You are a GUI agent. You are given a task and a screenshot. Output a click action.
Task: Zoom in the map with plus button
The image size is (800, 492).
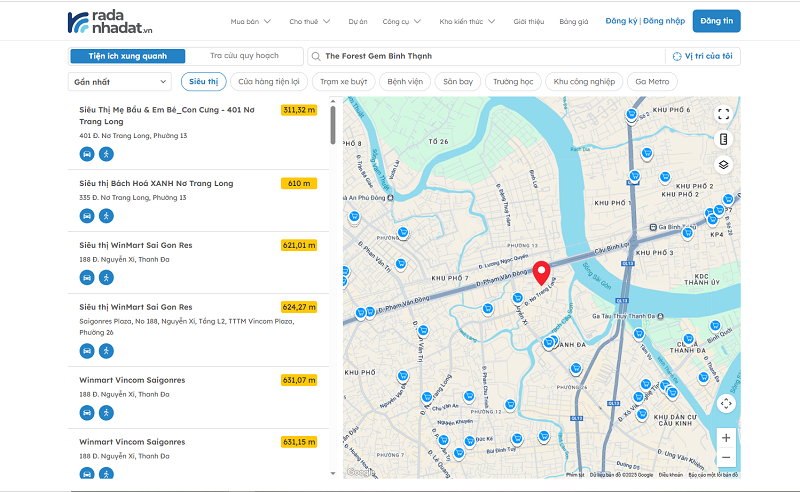(726, 438)
